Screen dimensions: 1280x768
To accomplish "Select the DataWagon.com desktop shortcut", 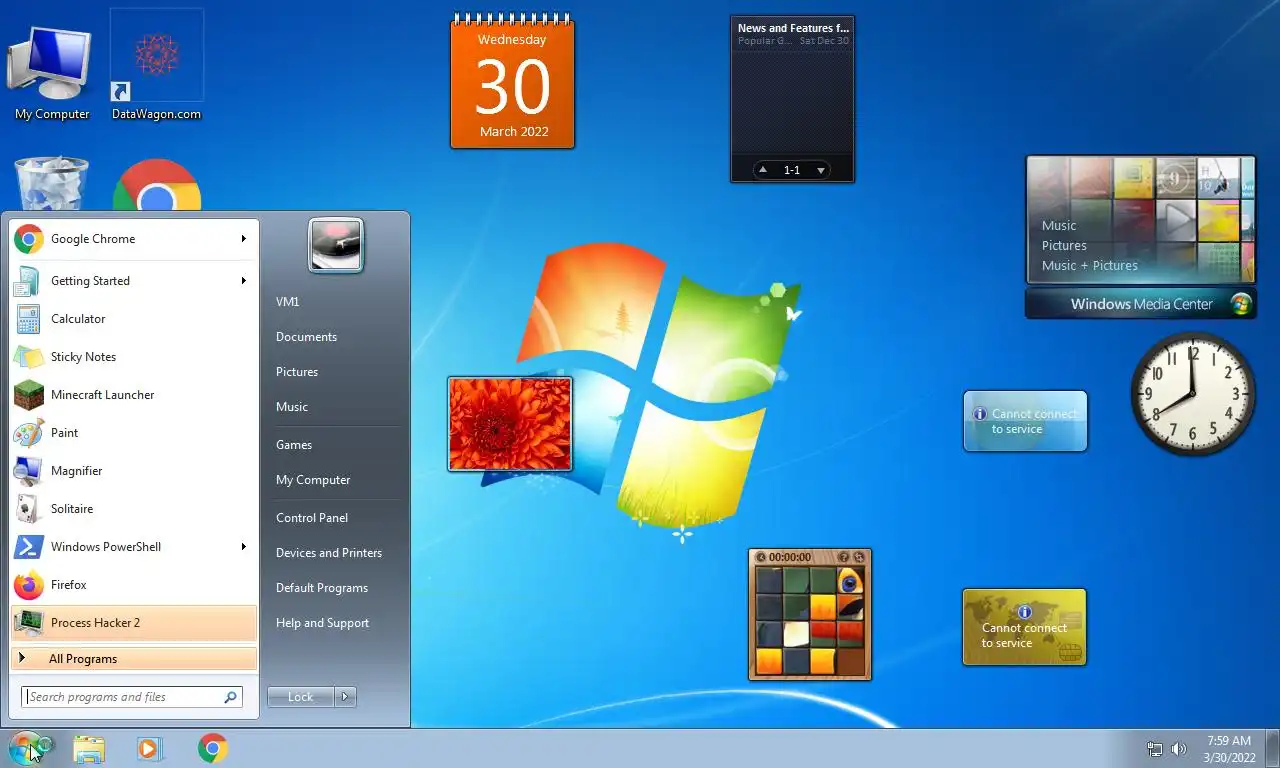I will point(156,66).
